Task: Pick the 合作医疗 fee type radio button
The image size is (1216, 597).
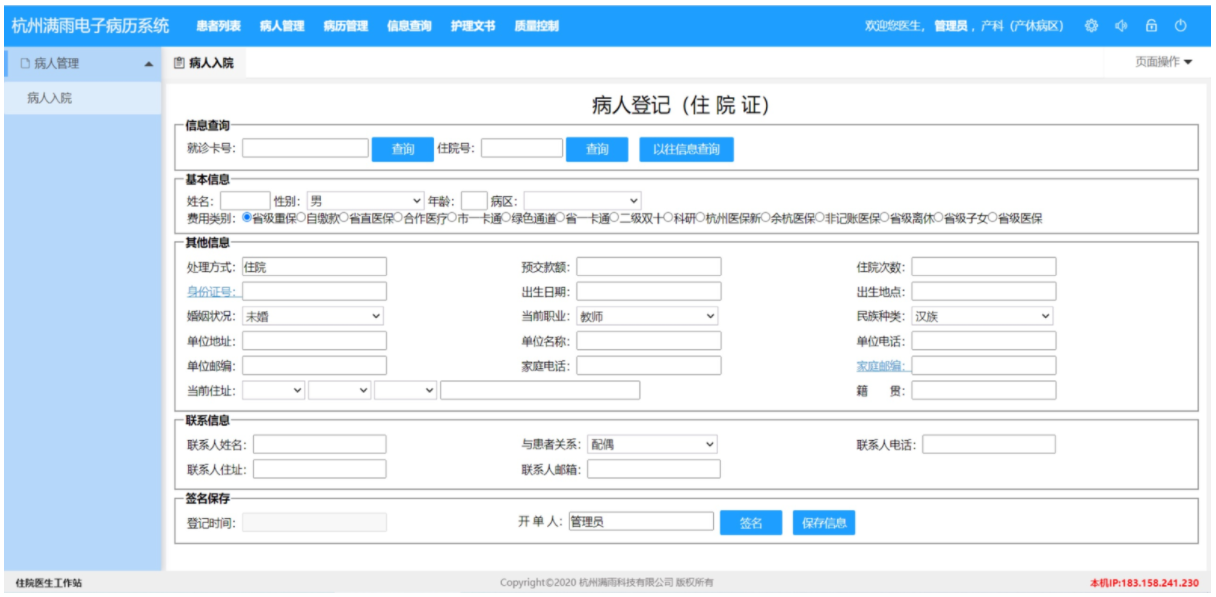Action: [x=398, y=217]
